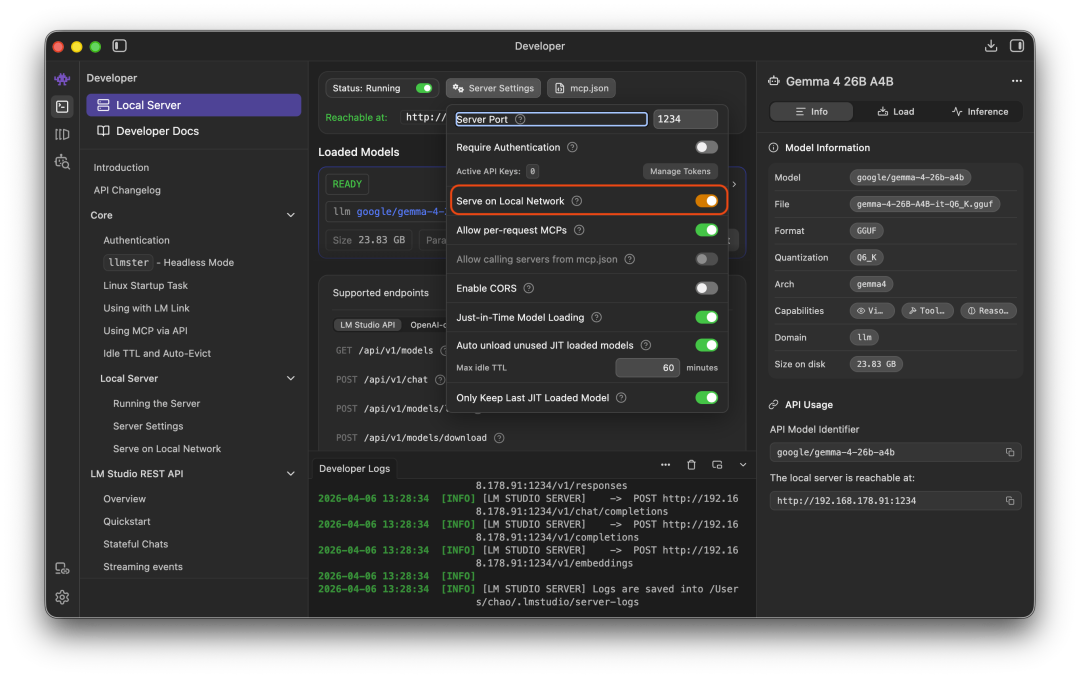Disable Auto unload unused JIT loaded models

click(x=706, y=345)
